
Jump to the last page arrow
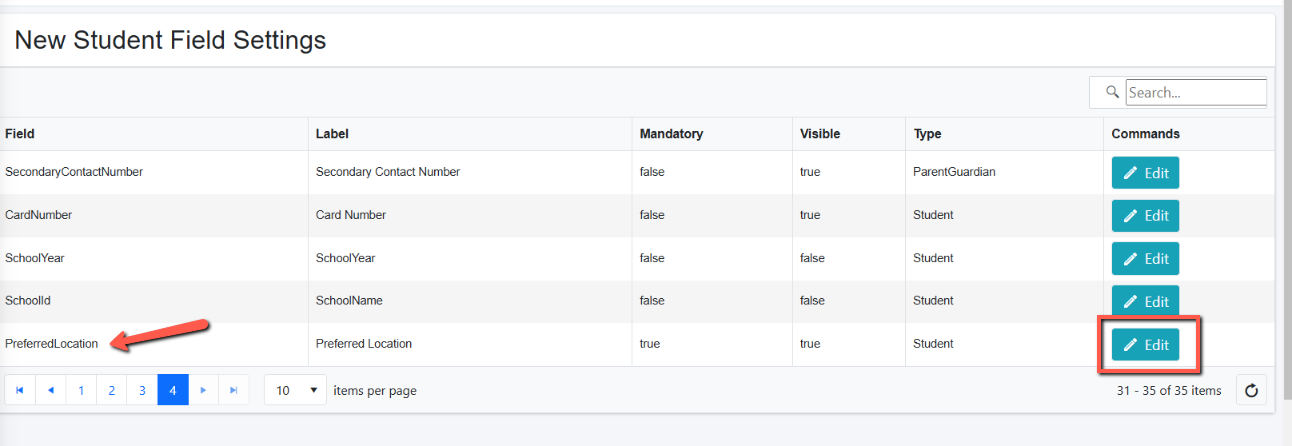point(233,391)
